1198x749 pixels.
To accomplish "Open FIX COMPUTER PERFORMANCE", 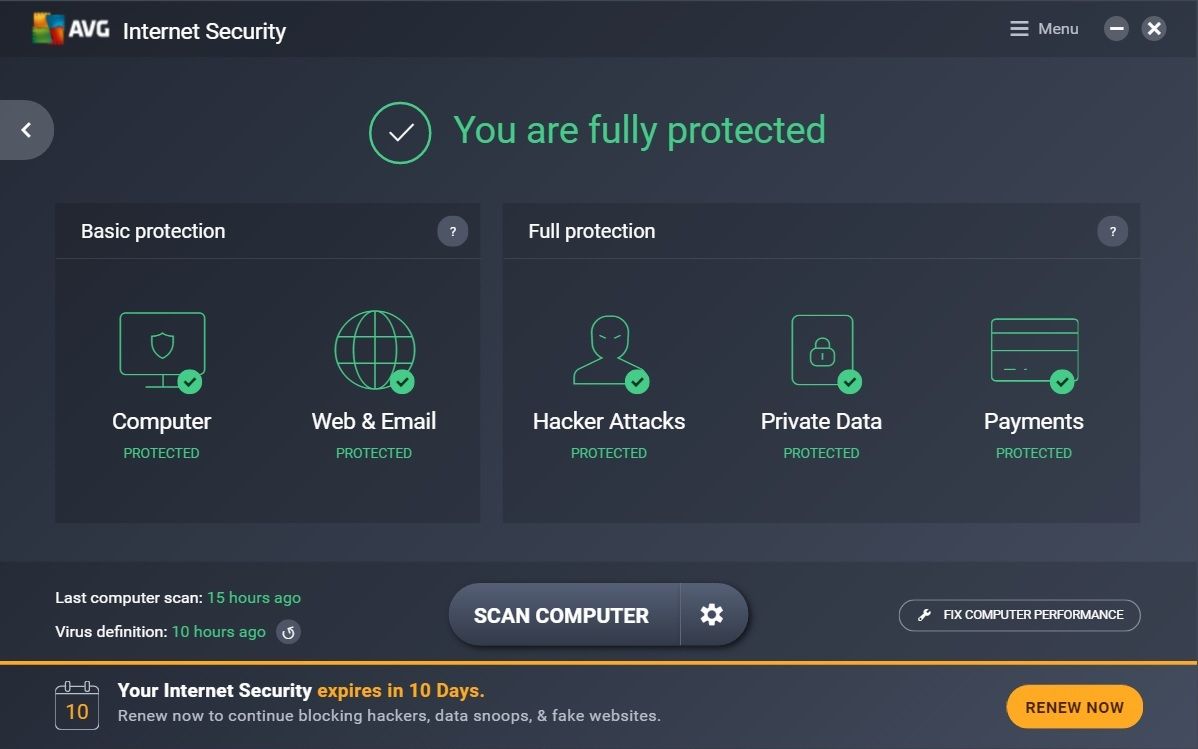I will 1019,615.
